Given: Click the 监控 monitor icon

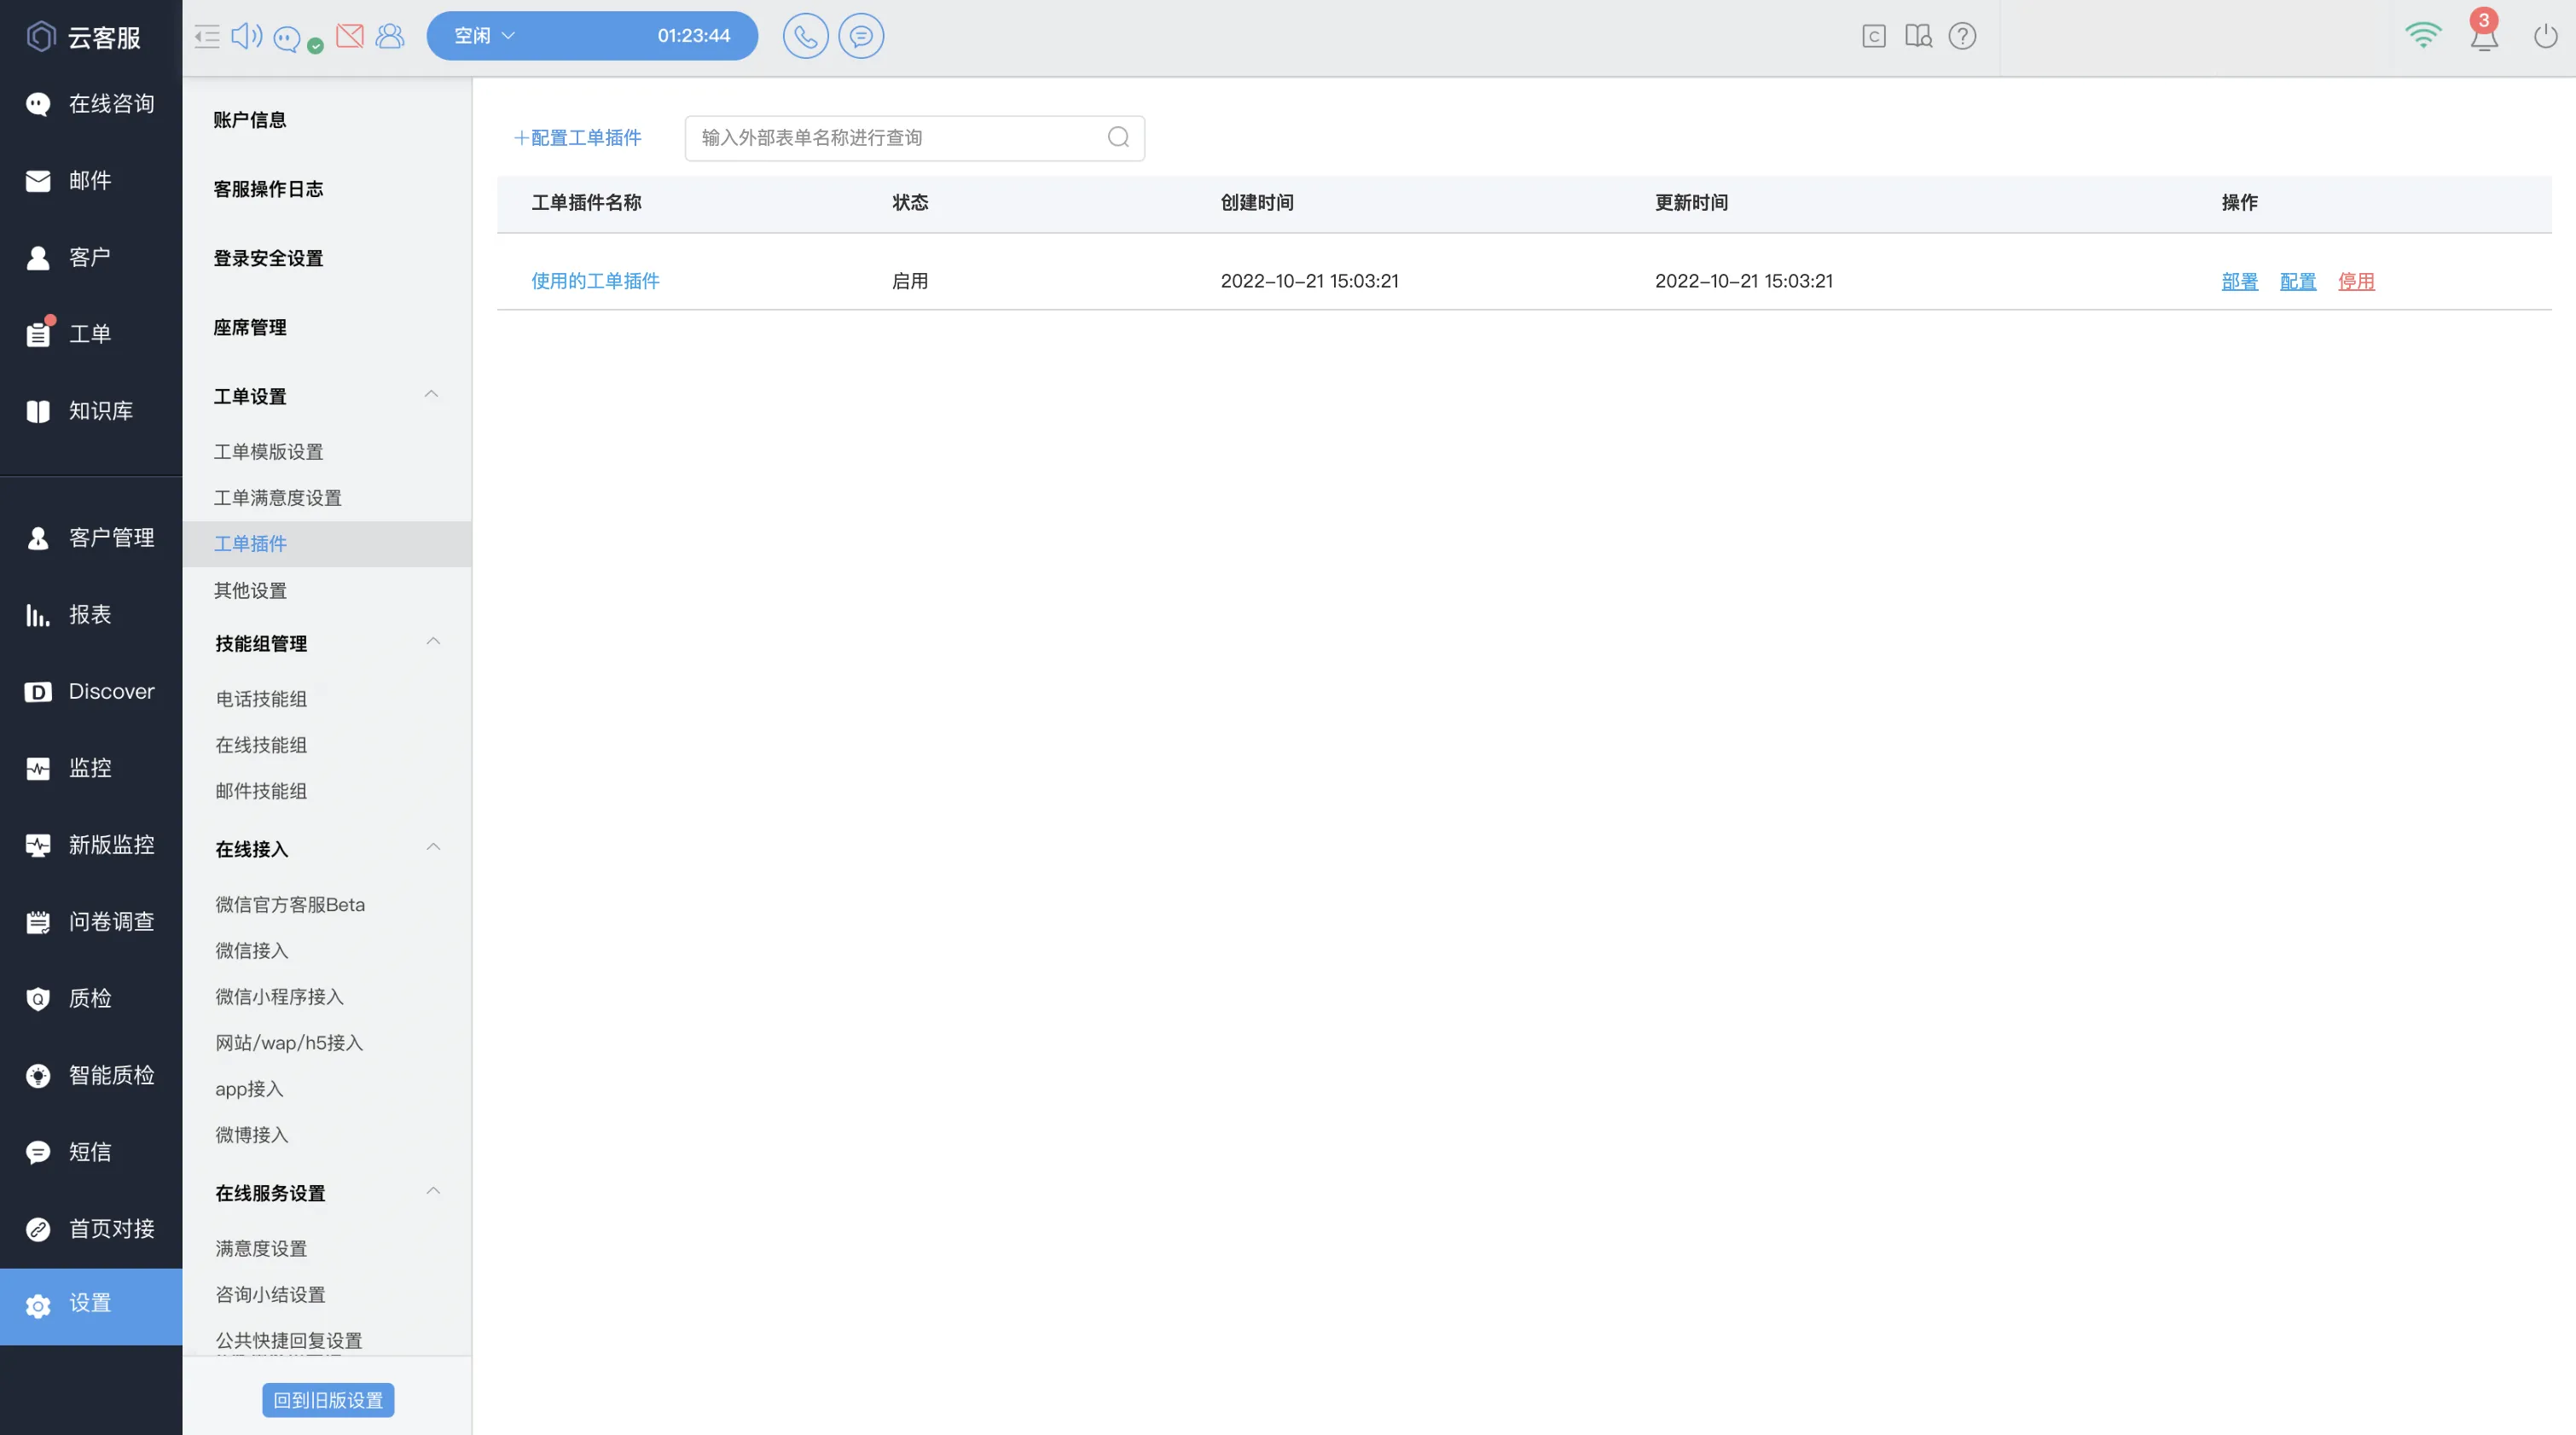Looking at the screenshot, I should point(38,769).
